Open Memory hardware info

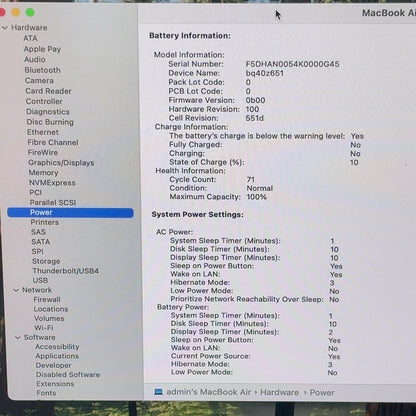coord(43,173)
